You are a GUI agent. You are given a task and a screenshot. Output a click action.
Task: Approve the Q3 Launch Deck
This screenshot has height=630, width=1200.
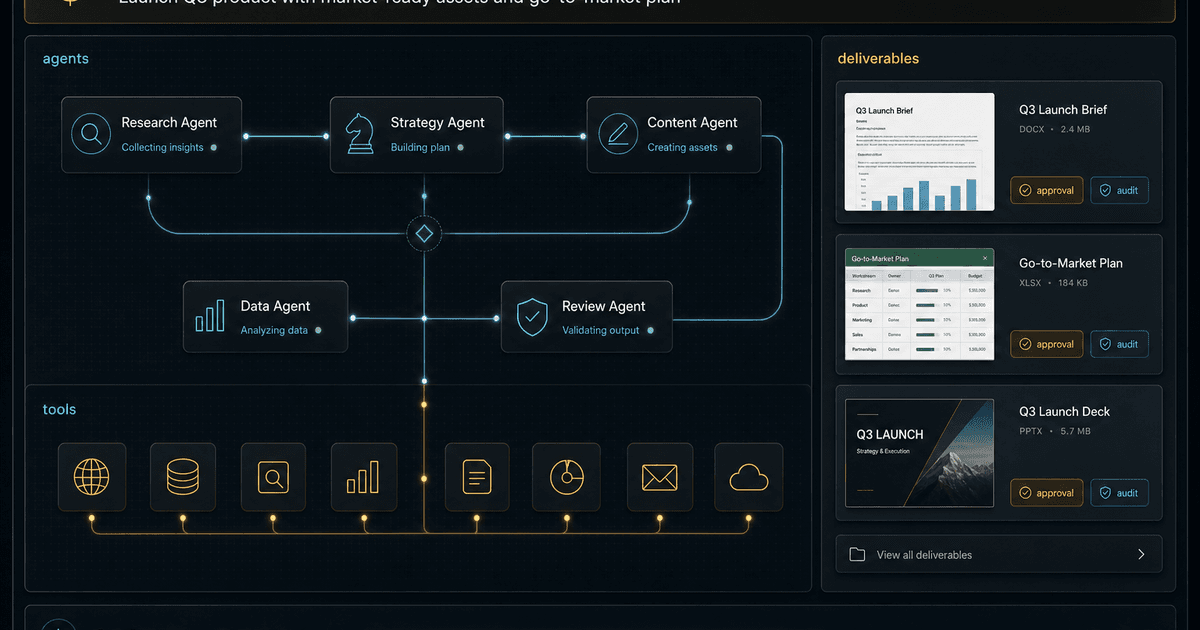click(1046, 493)
